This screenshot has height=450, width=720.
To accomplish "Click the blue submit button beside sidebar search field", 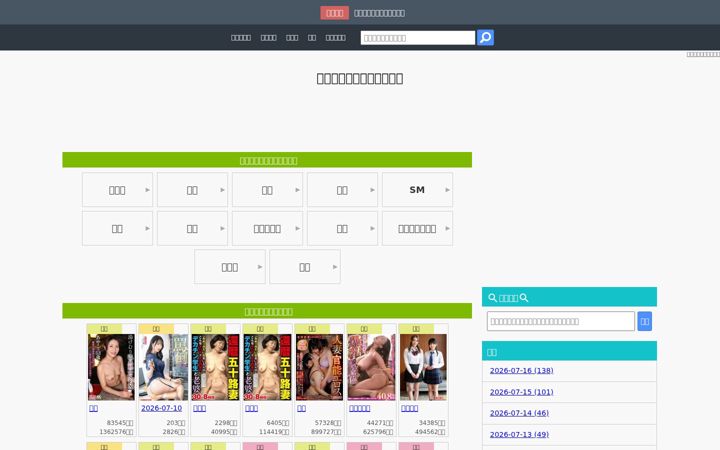I will (645, 321).
